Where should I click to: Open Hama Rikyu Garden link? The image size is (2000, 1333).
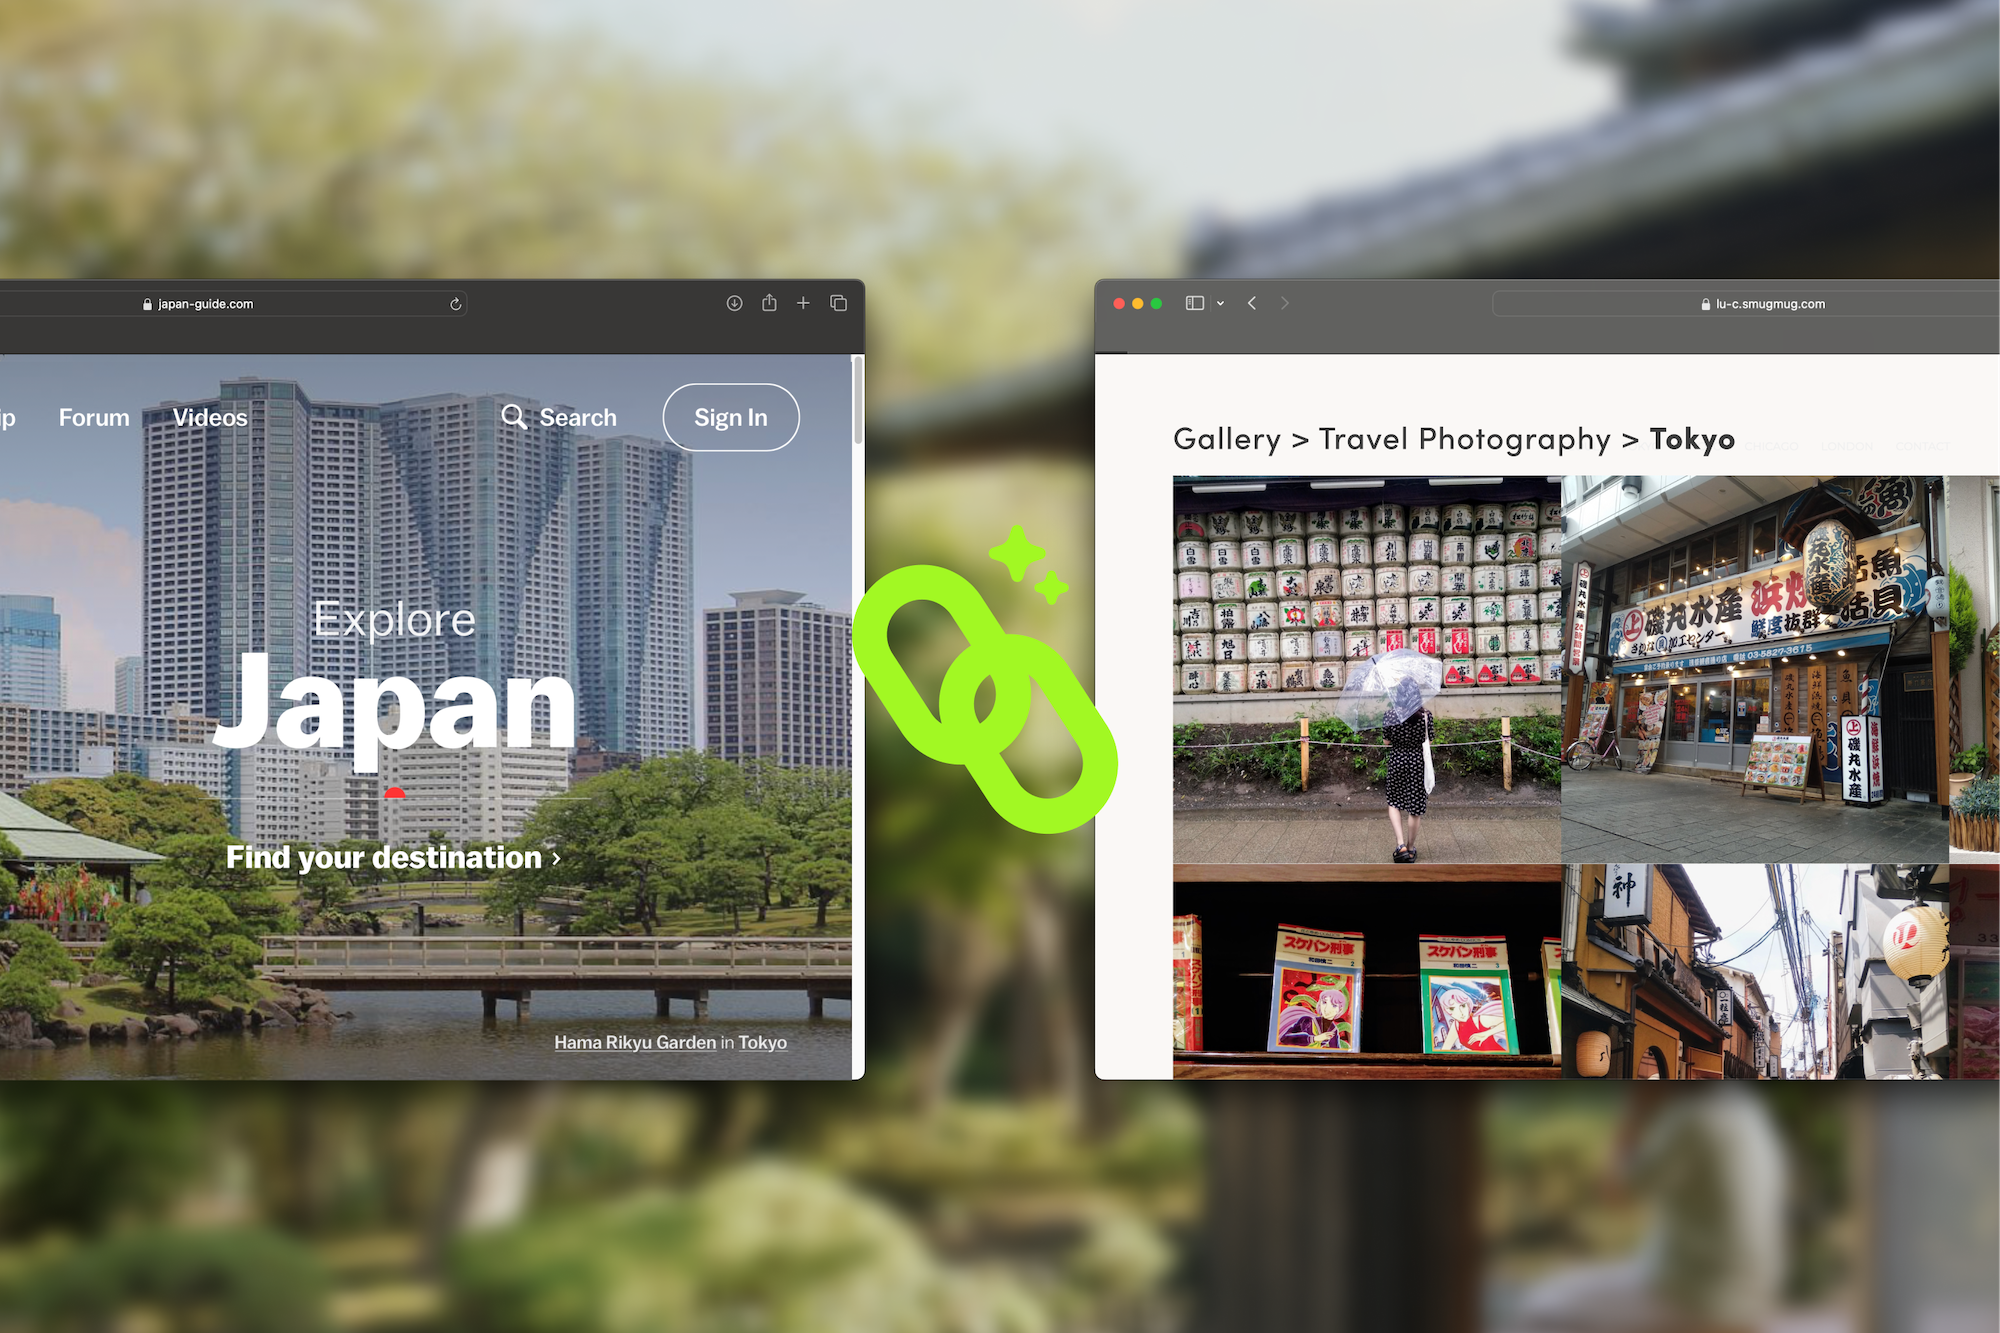(x=635, y=1042)
